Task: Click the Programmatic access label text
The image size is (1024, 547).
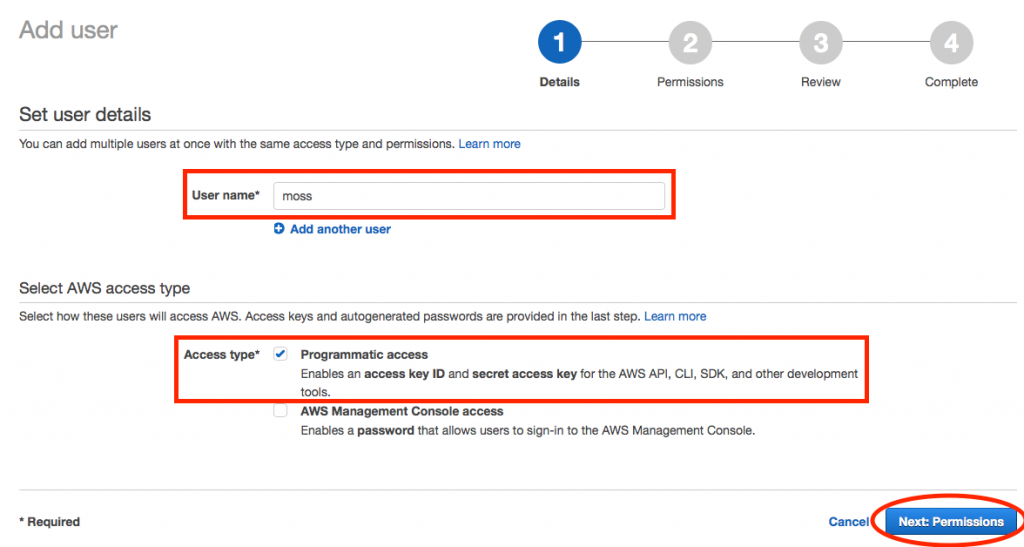Action: (364, 354)
